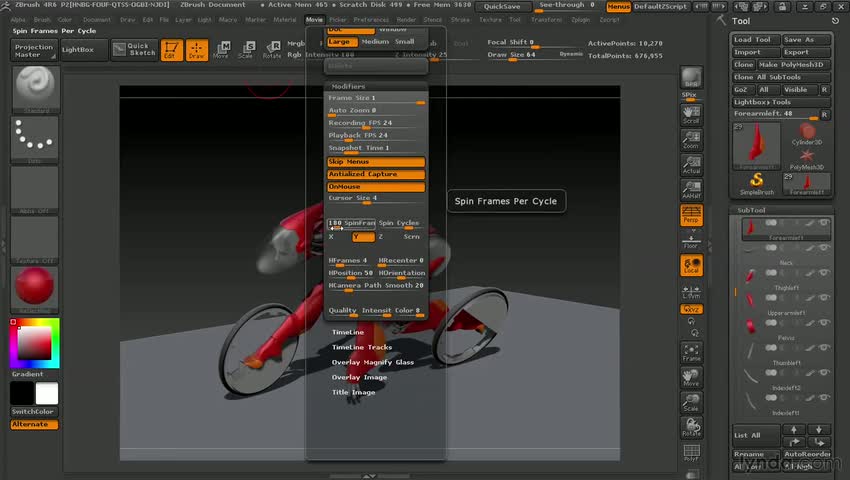Open the Document menu
Screen dimensions: 850x480
97,20
